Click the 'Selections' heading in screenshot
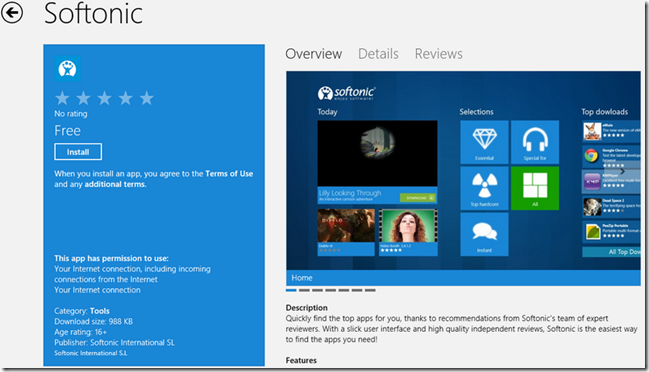Viewport: 649px width, 372px height. click(476, 112)
